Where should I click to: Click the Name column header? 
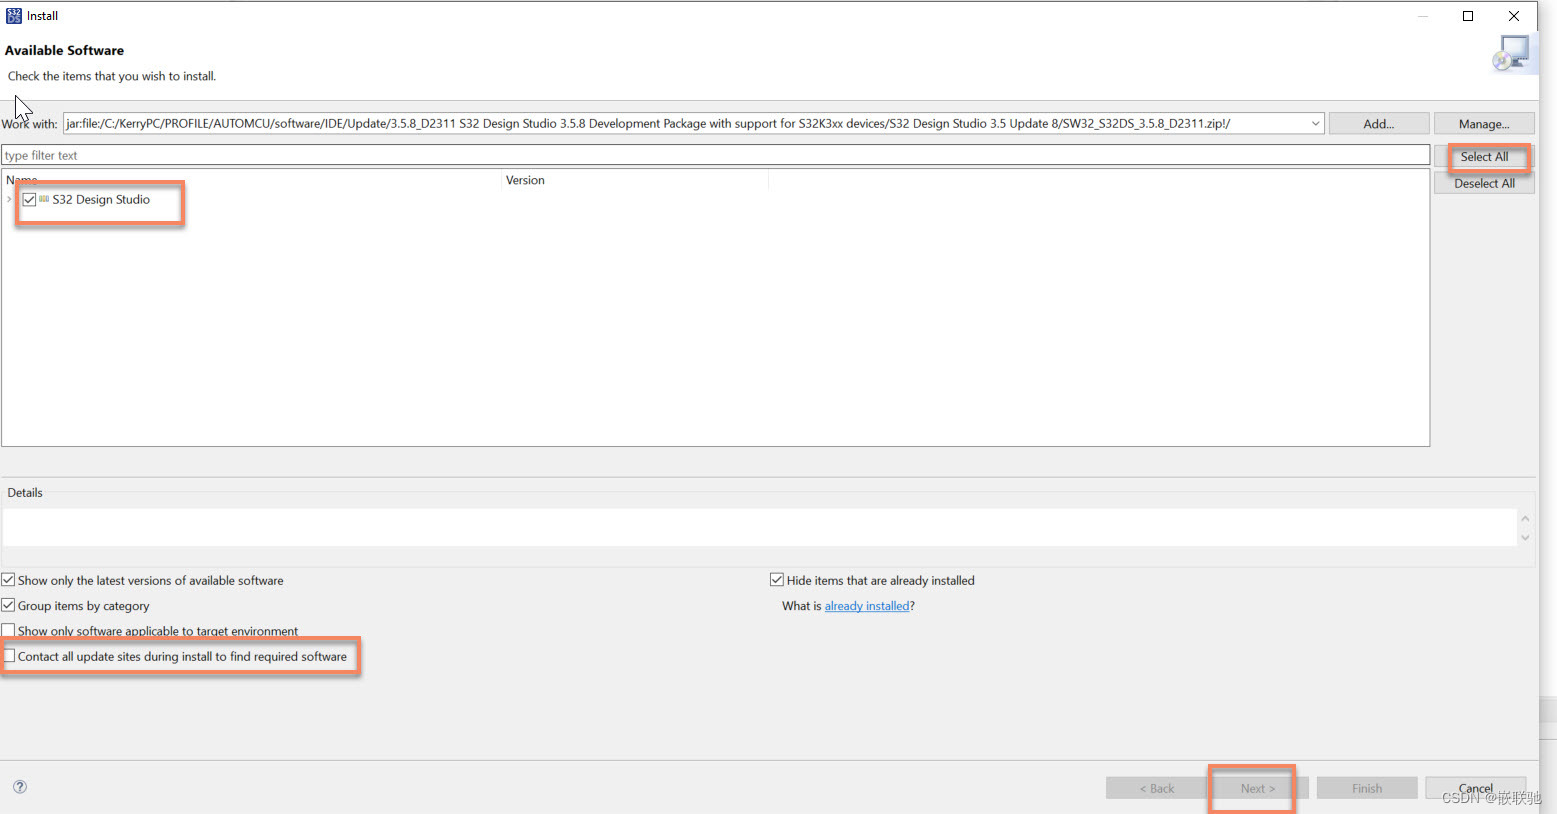(x=251, y=180)
